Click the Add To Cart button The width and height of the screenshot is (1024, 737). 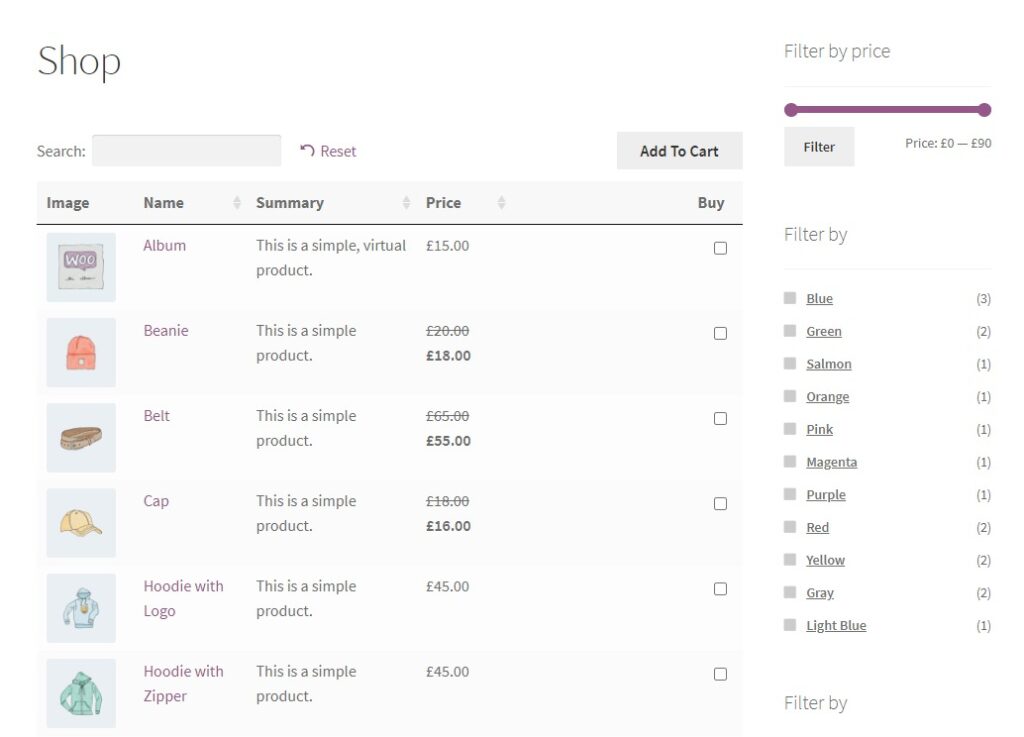click(679, 150)
